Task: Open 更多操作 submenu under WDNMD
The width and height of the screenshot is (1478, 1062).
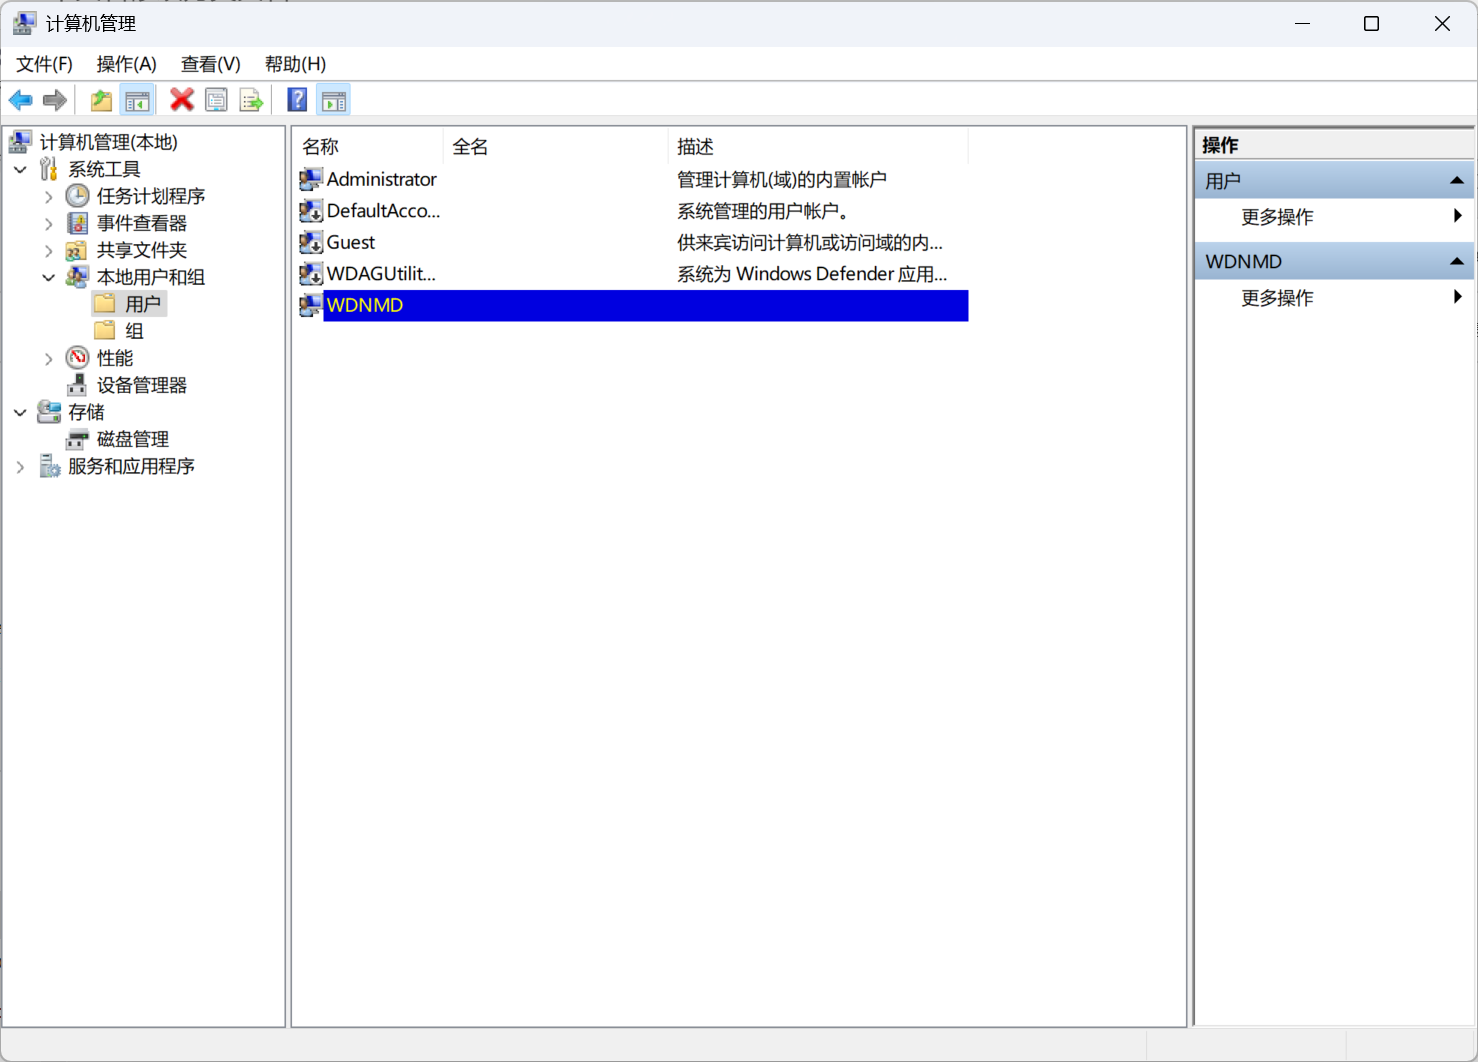Action: click(x=1334, y=298)
